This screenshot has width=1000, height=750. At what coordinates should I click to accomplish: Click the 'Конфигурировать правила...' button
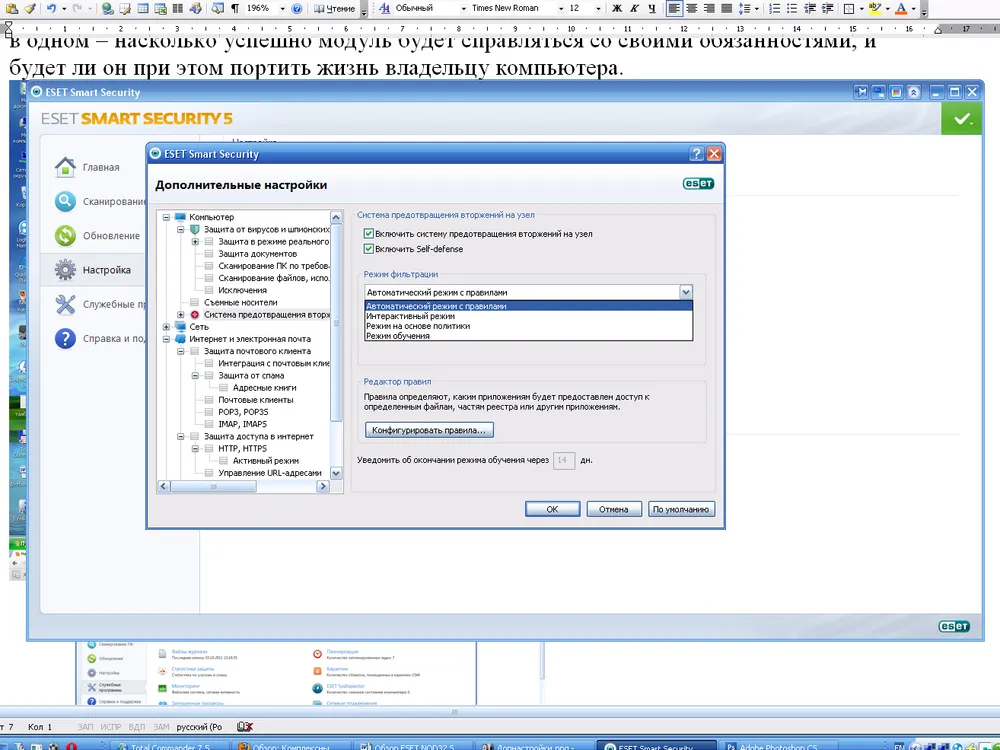(x=429, y=431)
